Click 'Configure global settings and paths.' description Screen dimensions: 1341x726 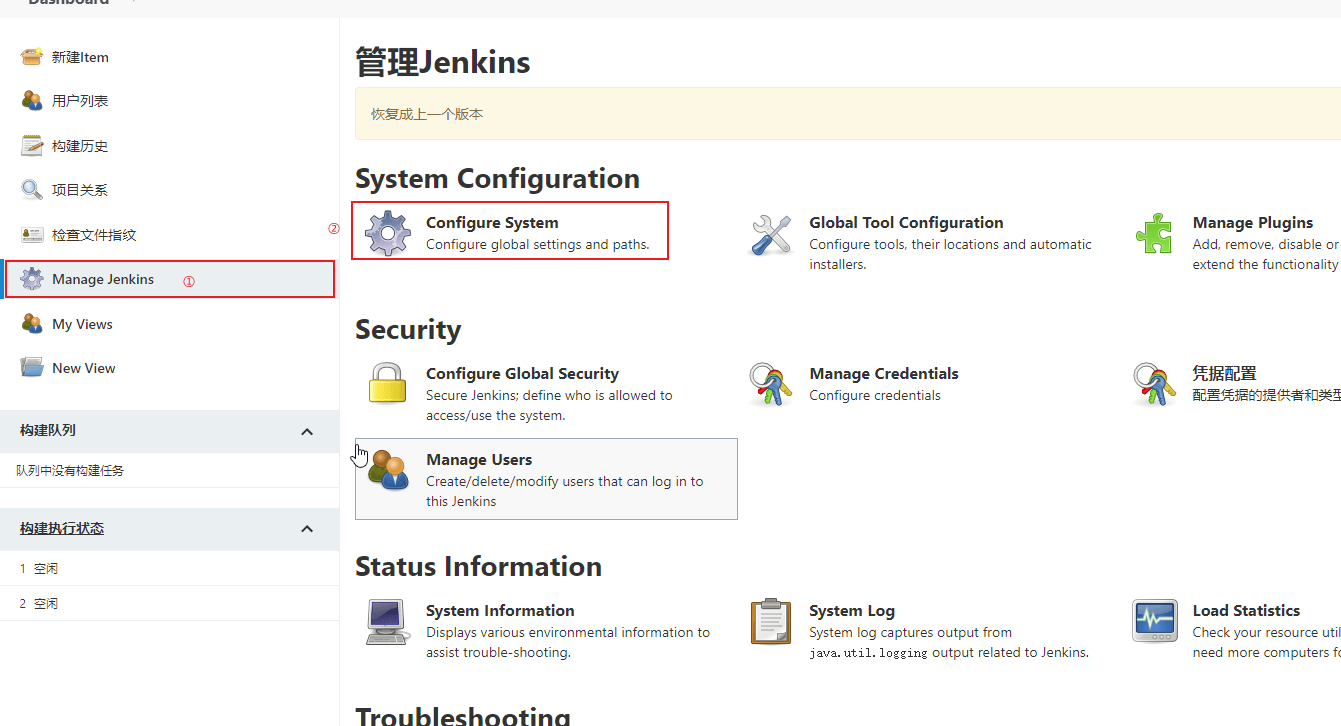(538, 244)
